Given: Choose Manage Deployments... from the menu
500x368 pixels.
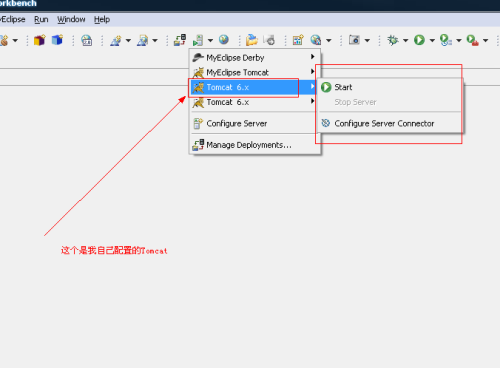Looking at the screenshot, I should click(x=255, y=145).
